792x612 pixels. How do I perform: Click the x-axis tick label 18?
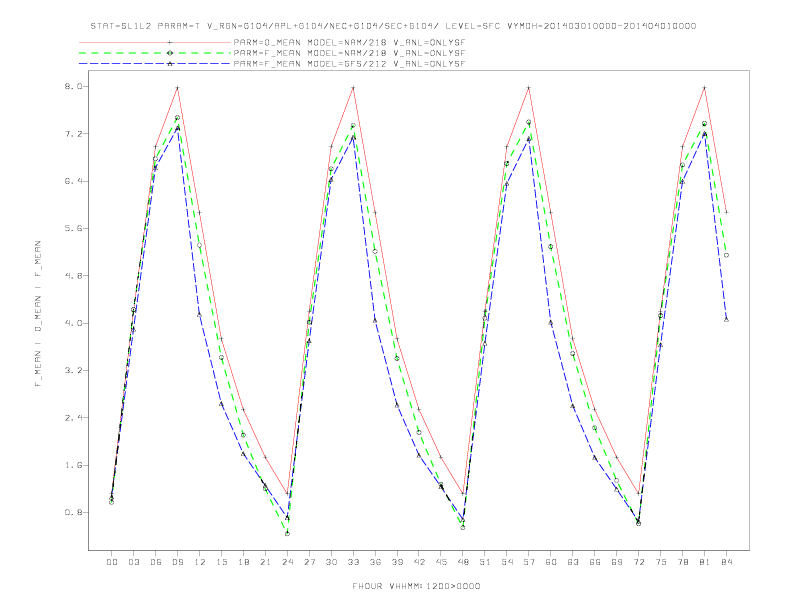click(243, 562)
